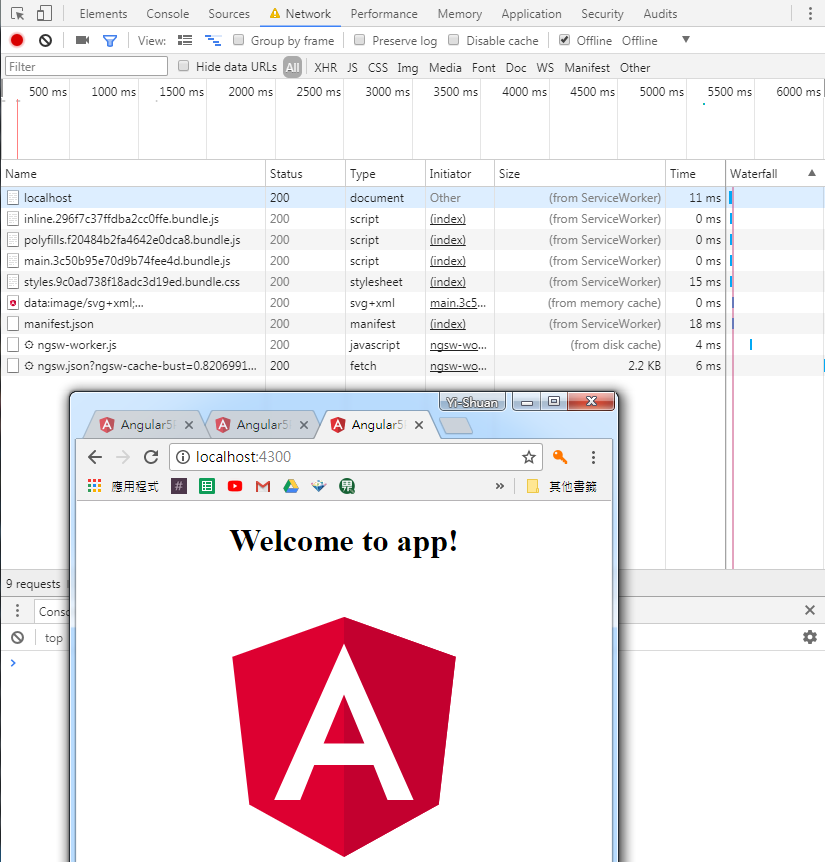Open the DevTools three-dot customize menu
The height and width of the screenshot is (862, 825).
coord(810,13)
